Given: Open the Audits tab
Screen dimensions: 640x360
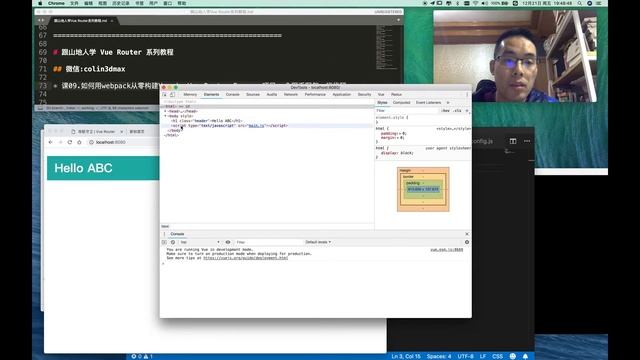Looking at the screenshot, I should [272, 94].
